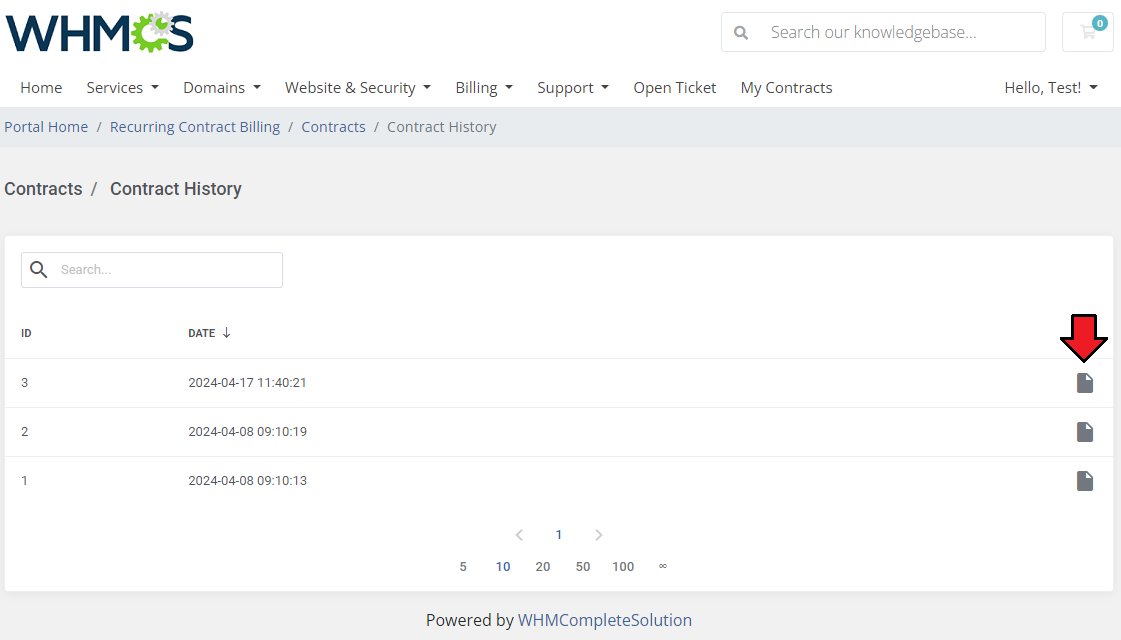This screenshot has height=640, width=1121.
Task: Expand the Billing dropdown menu
Action: click(484, 88)
